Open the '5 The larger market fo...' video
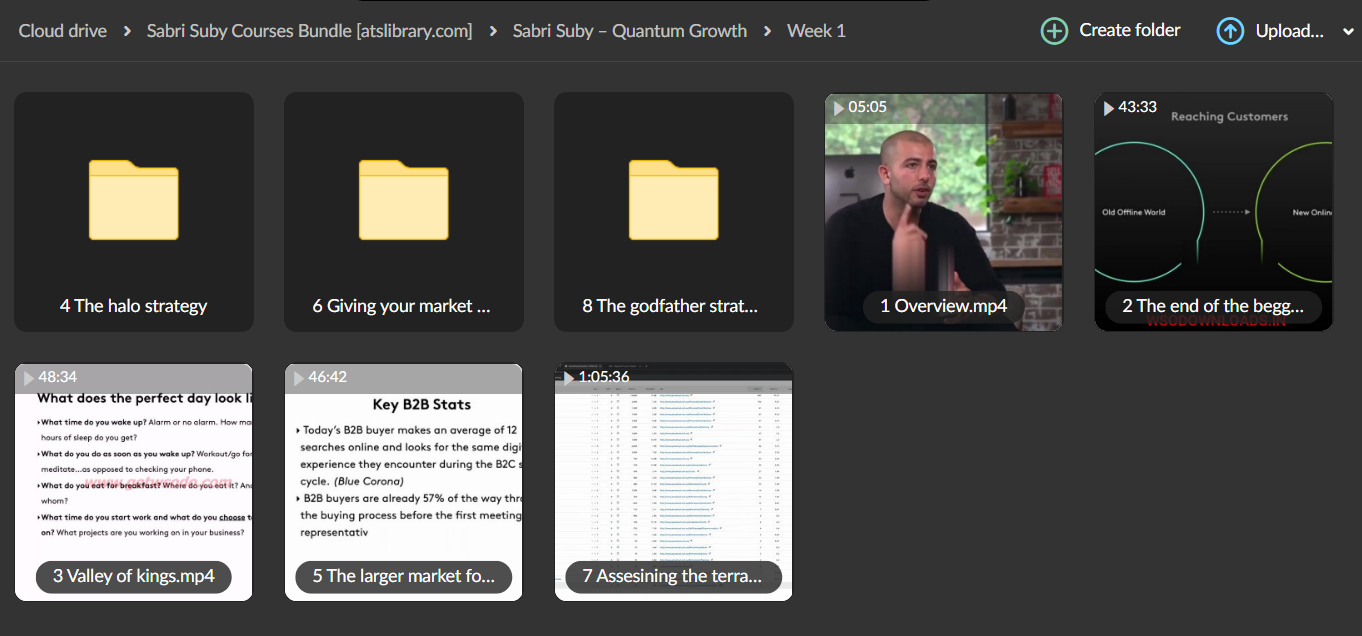 [404, 482]
